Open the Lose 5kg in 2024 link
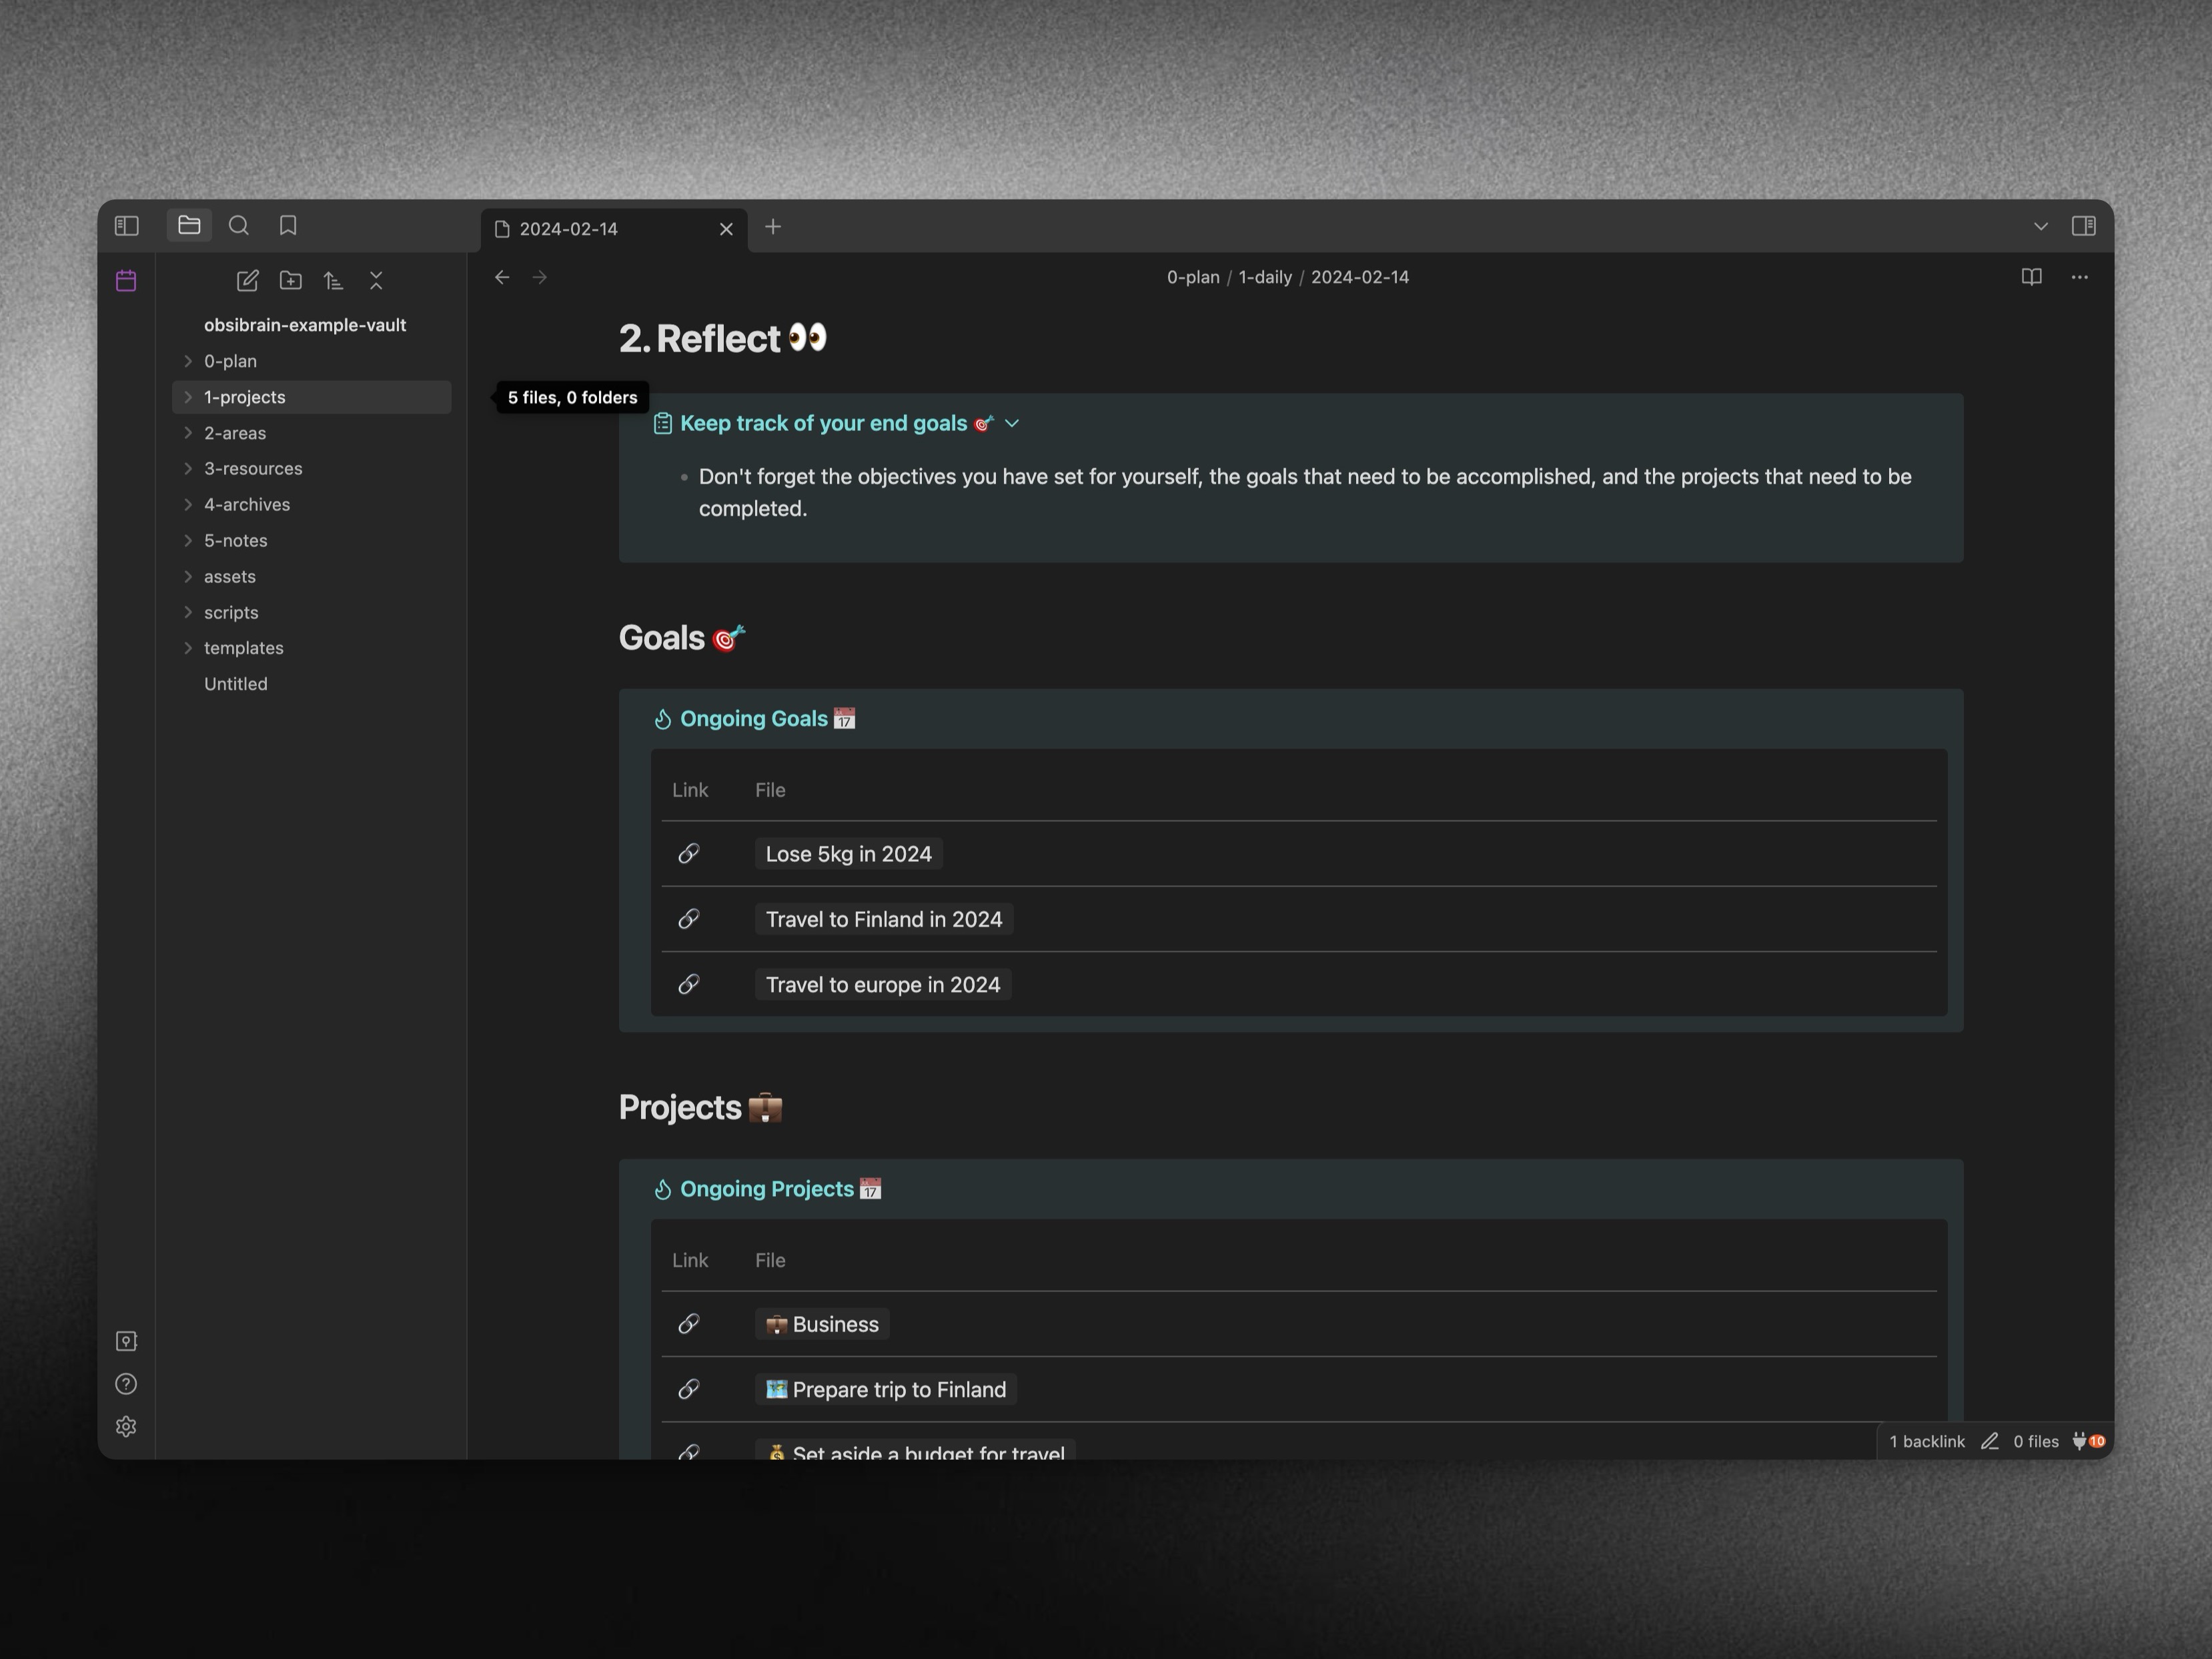The height and width of the screenshot is (1659, 2212). pos(848,854)
